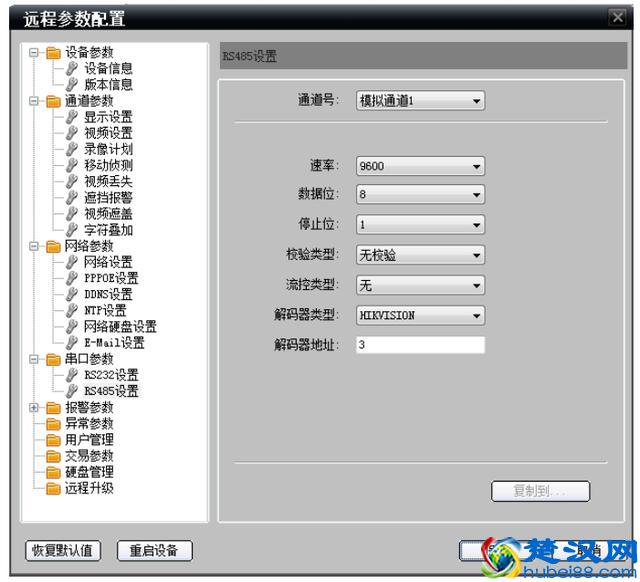Collapse the 设备参数 tree node

(x=34, y=53)
